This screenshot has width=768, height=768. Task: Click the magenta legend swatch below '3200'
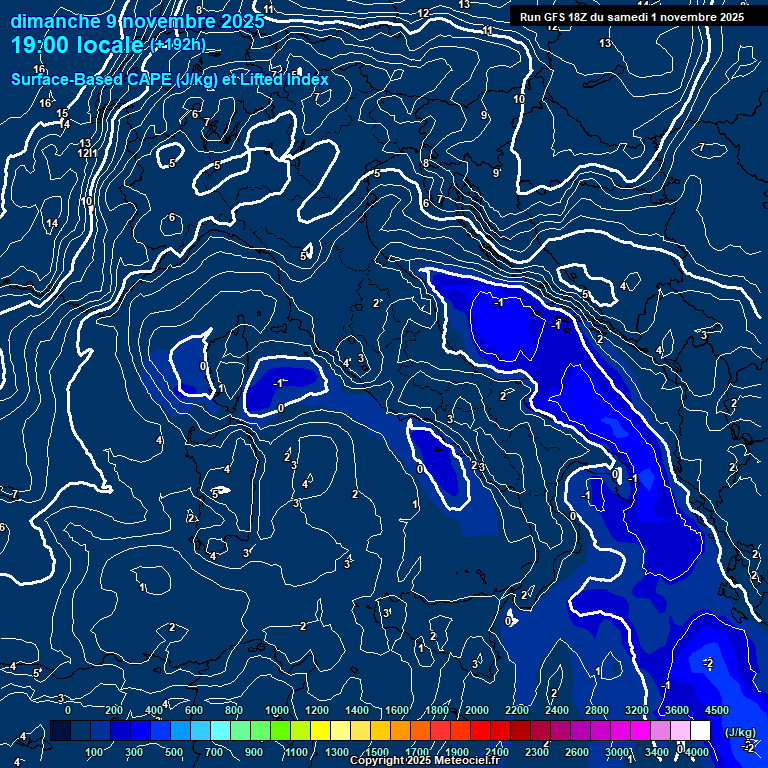click(640, 730)
